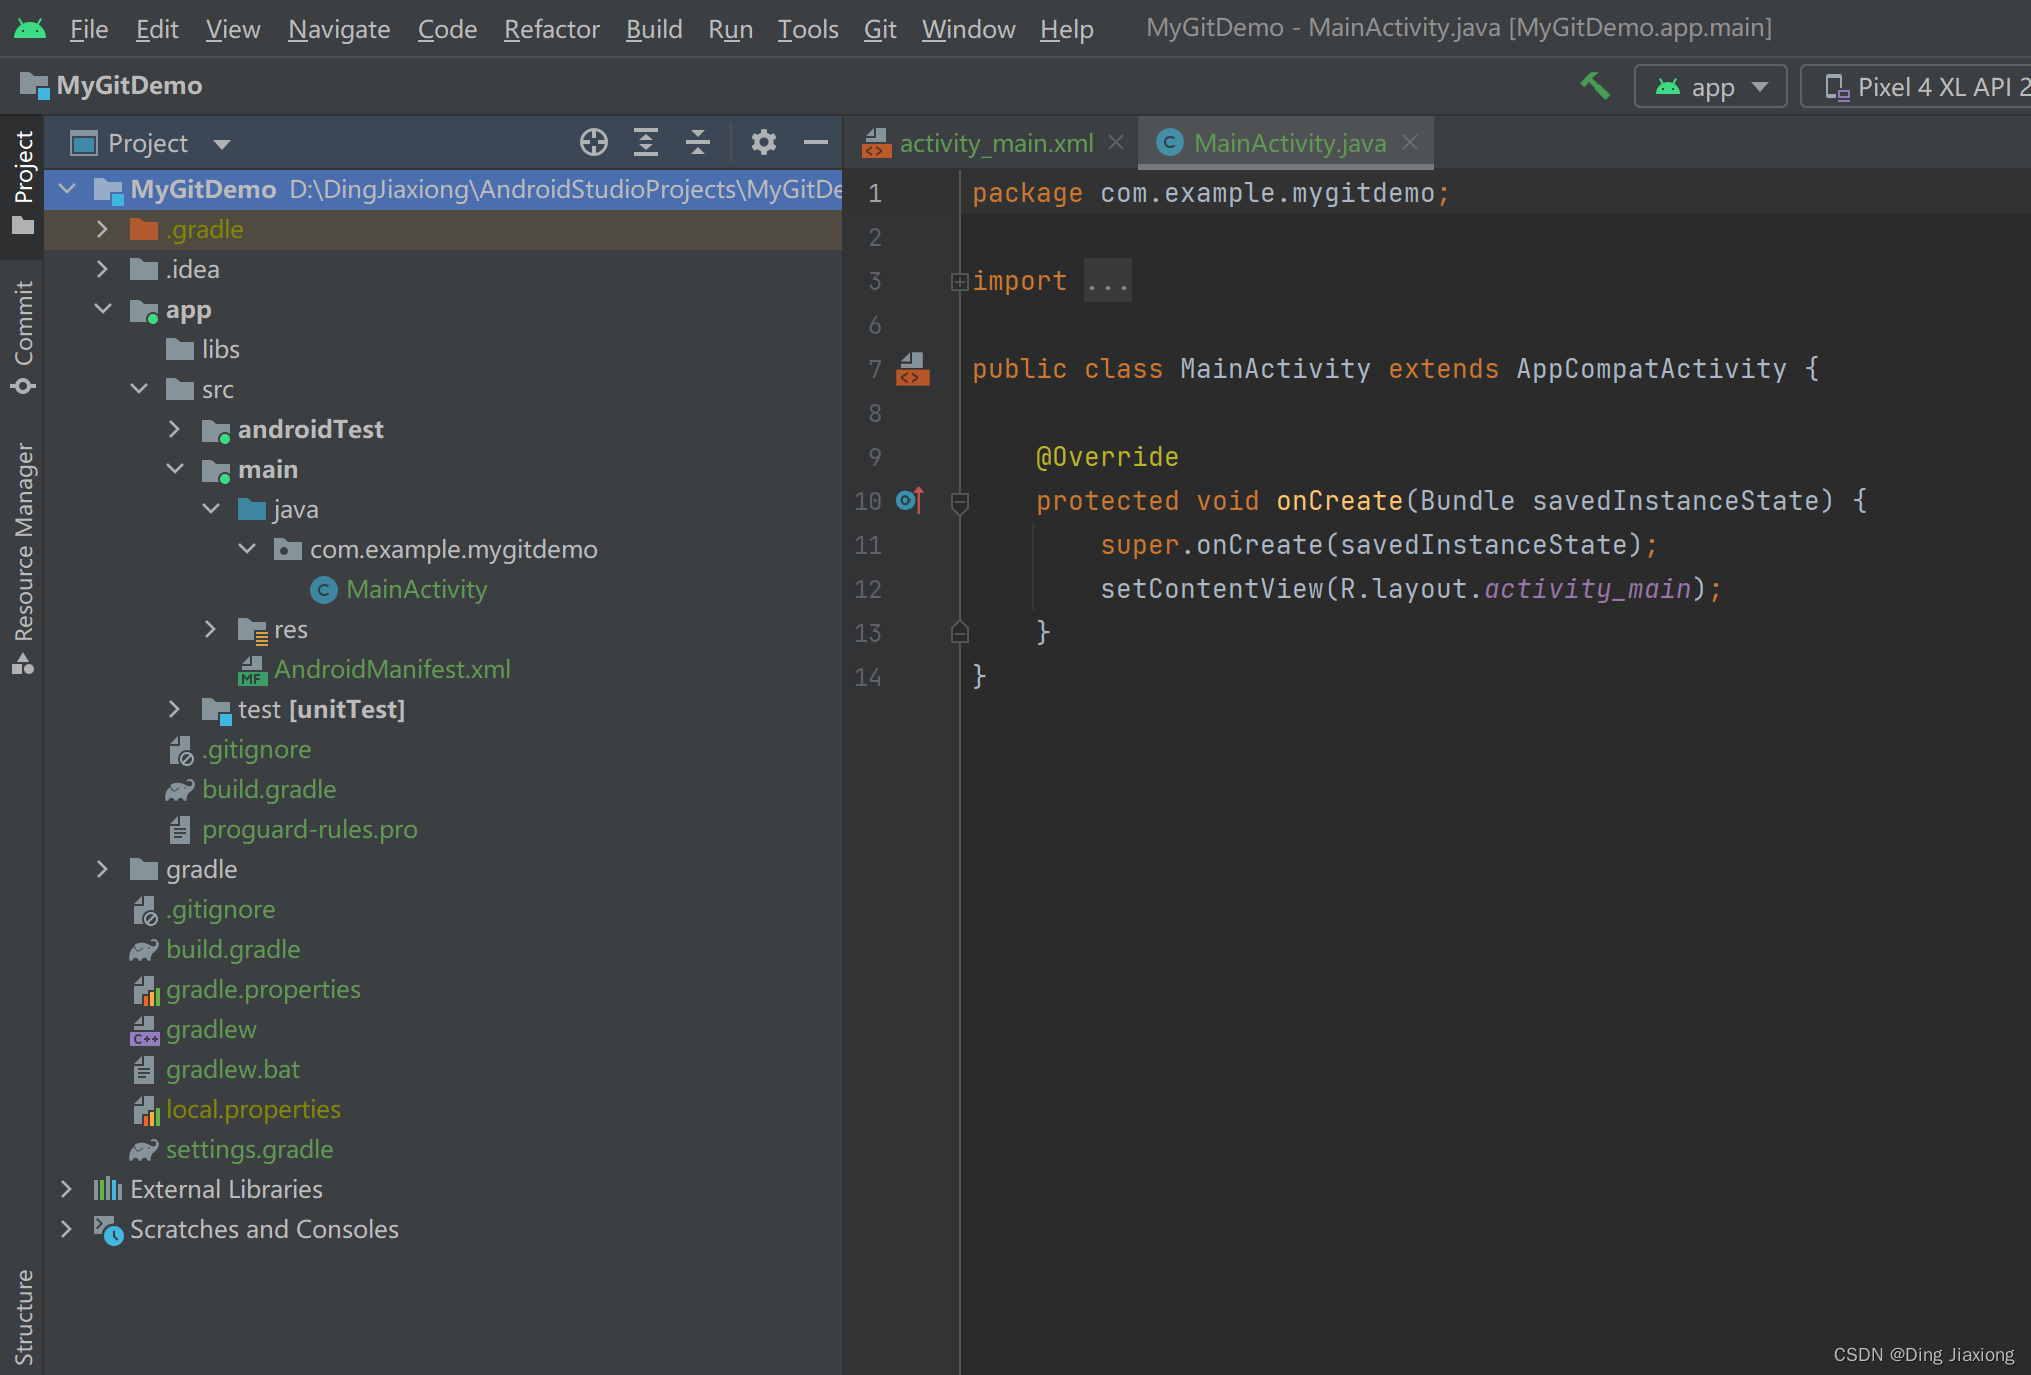Click the Collapse All icon in Project panel
The image size is (2031, 1375).
(x=698, y=143)
